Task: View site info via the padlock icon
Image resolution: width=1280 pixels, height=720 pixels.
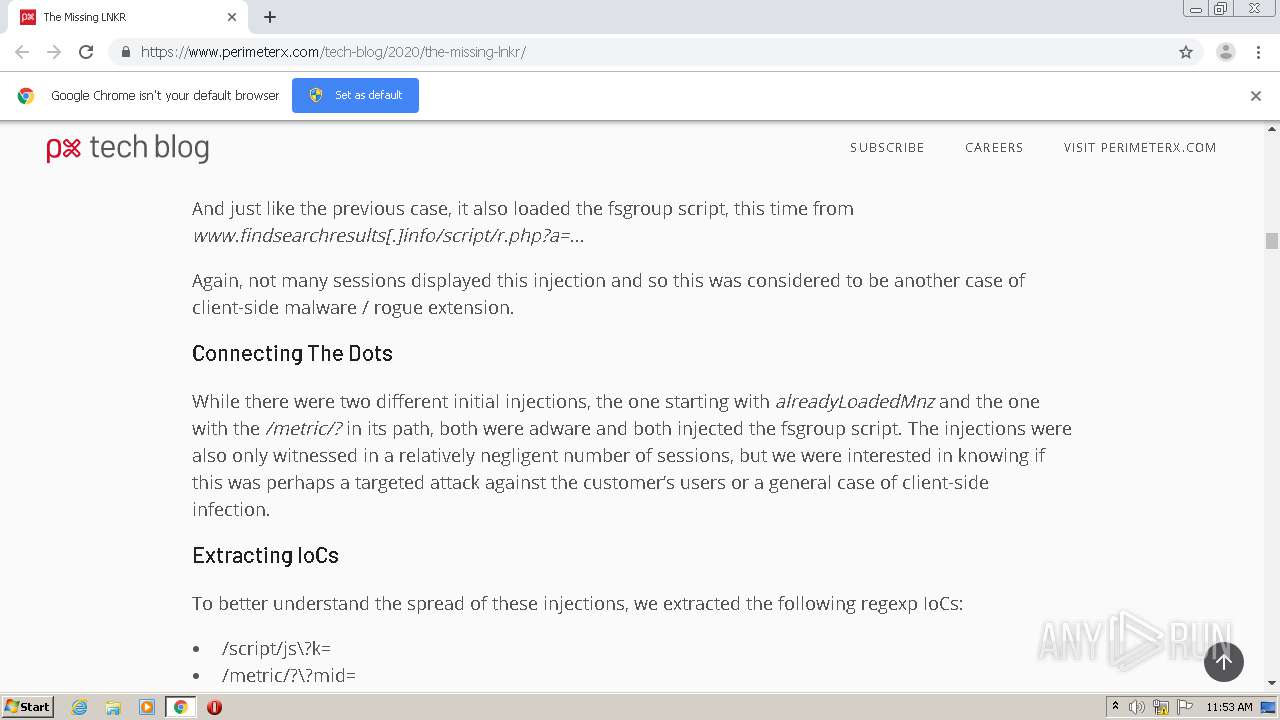Action: 126,52
